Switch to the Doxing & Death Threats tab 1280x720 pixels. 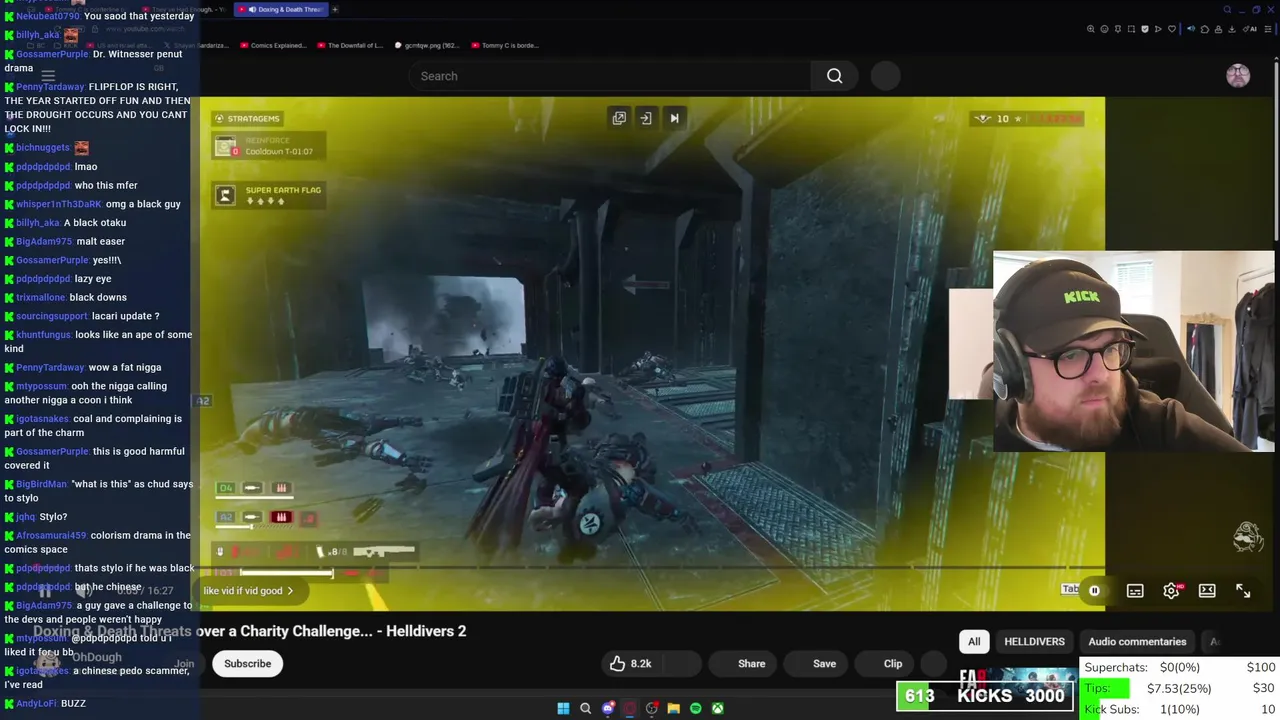(x=279, y=9)
